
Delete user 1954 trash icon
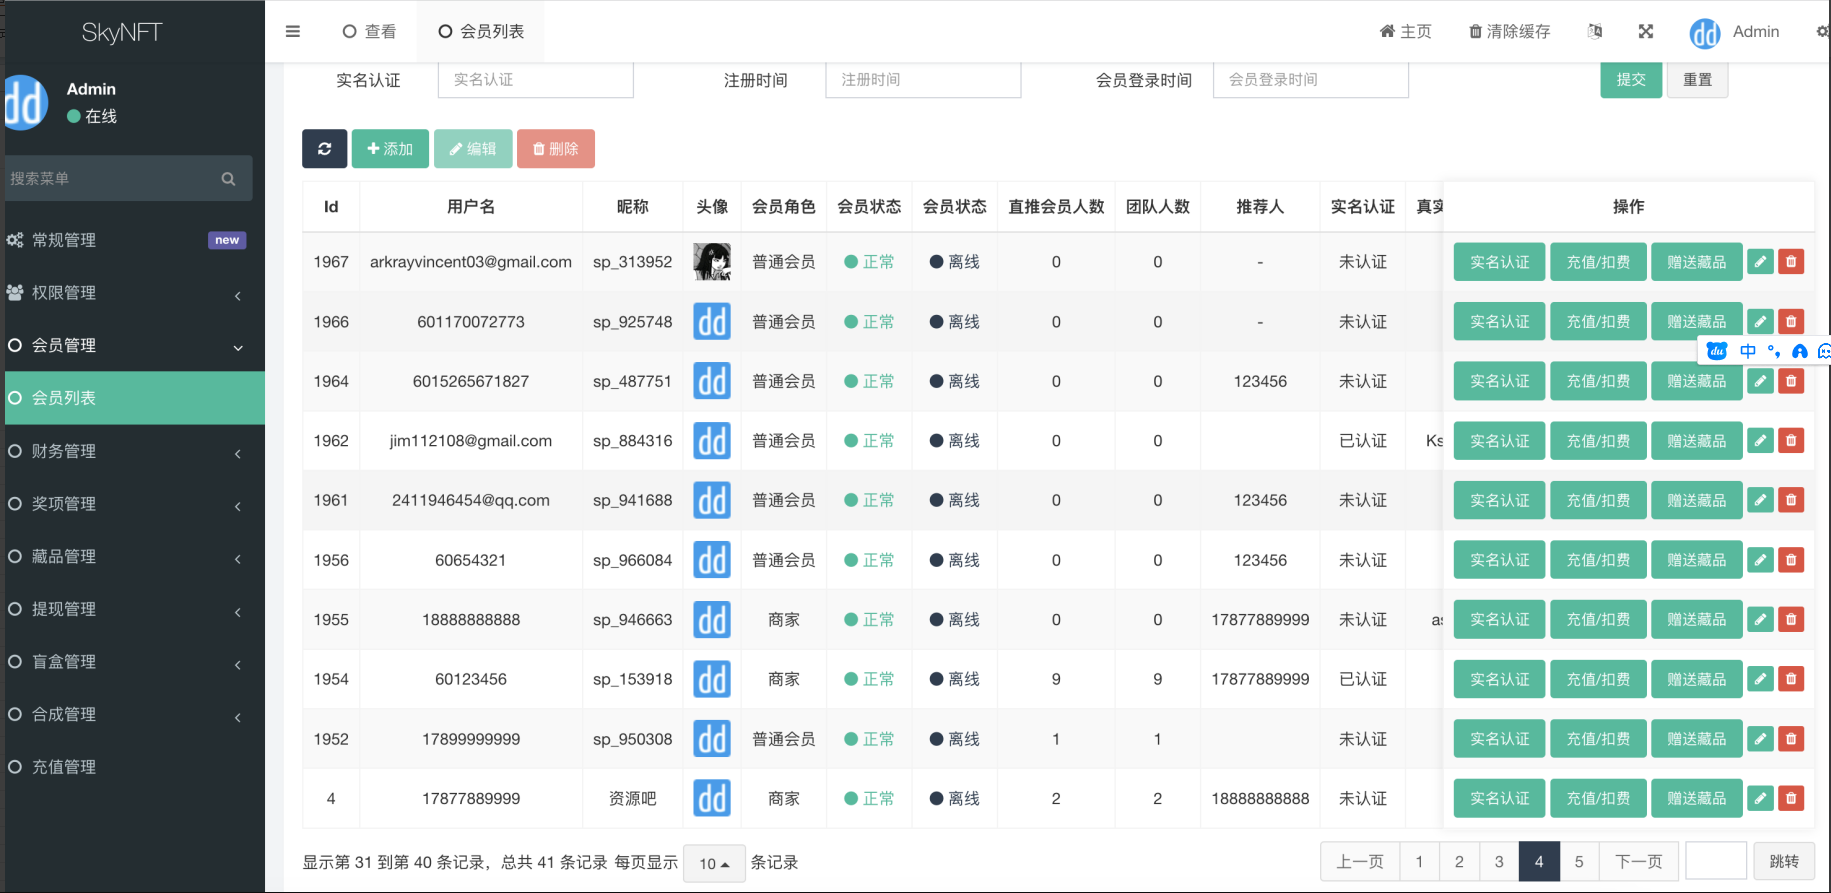tap(1791, 679)
